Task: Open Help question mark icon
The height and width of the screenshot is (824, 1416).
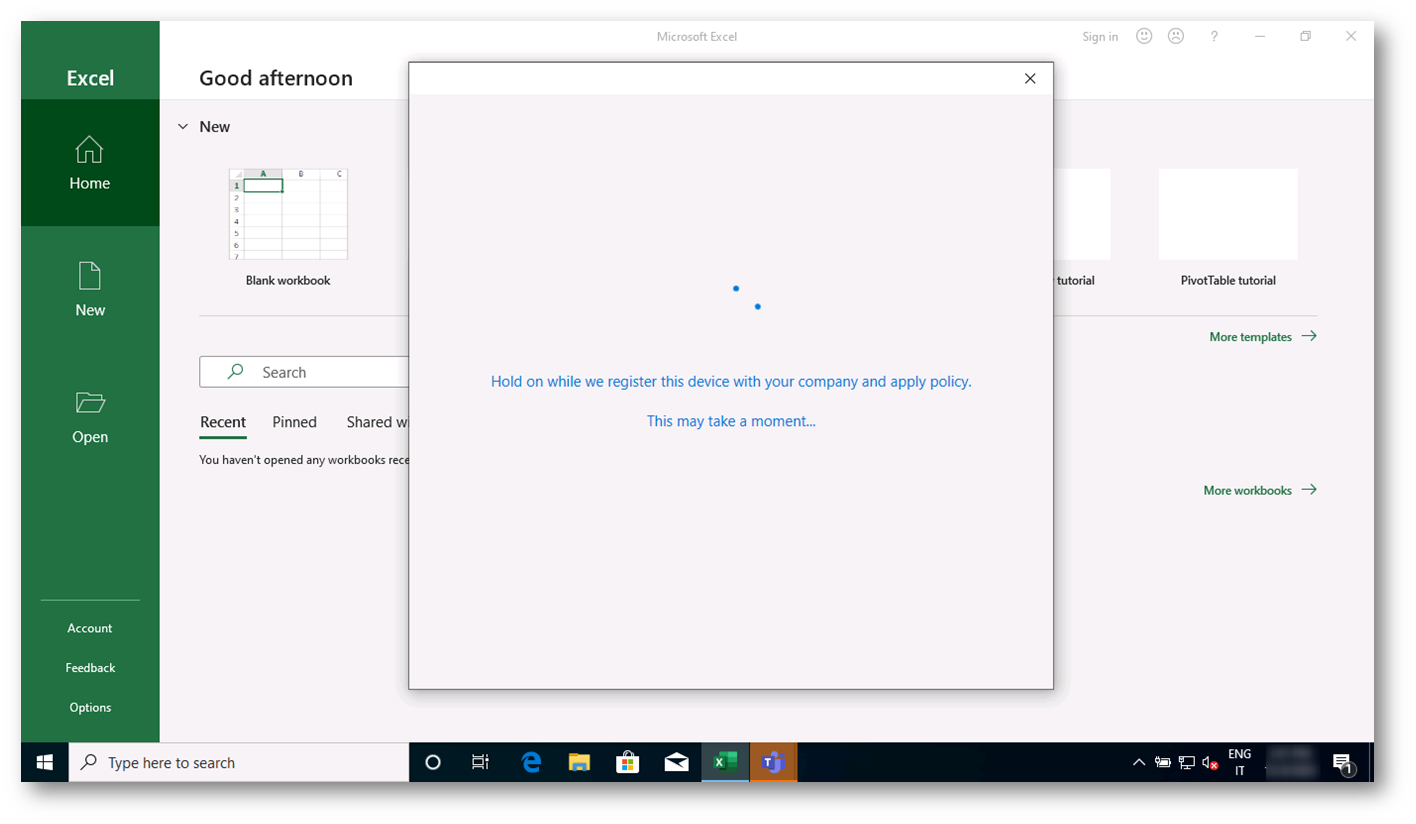Action: click(1214, 36)
